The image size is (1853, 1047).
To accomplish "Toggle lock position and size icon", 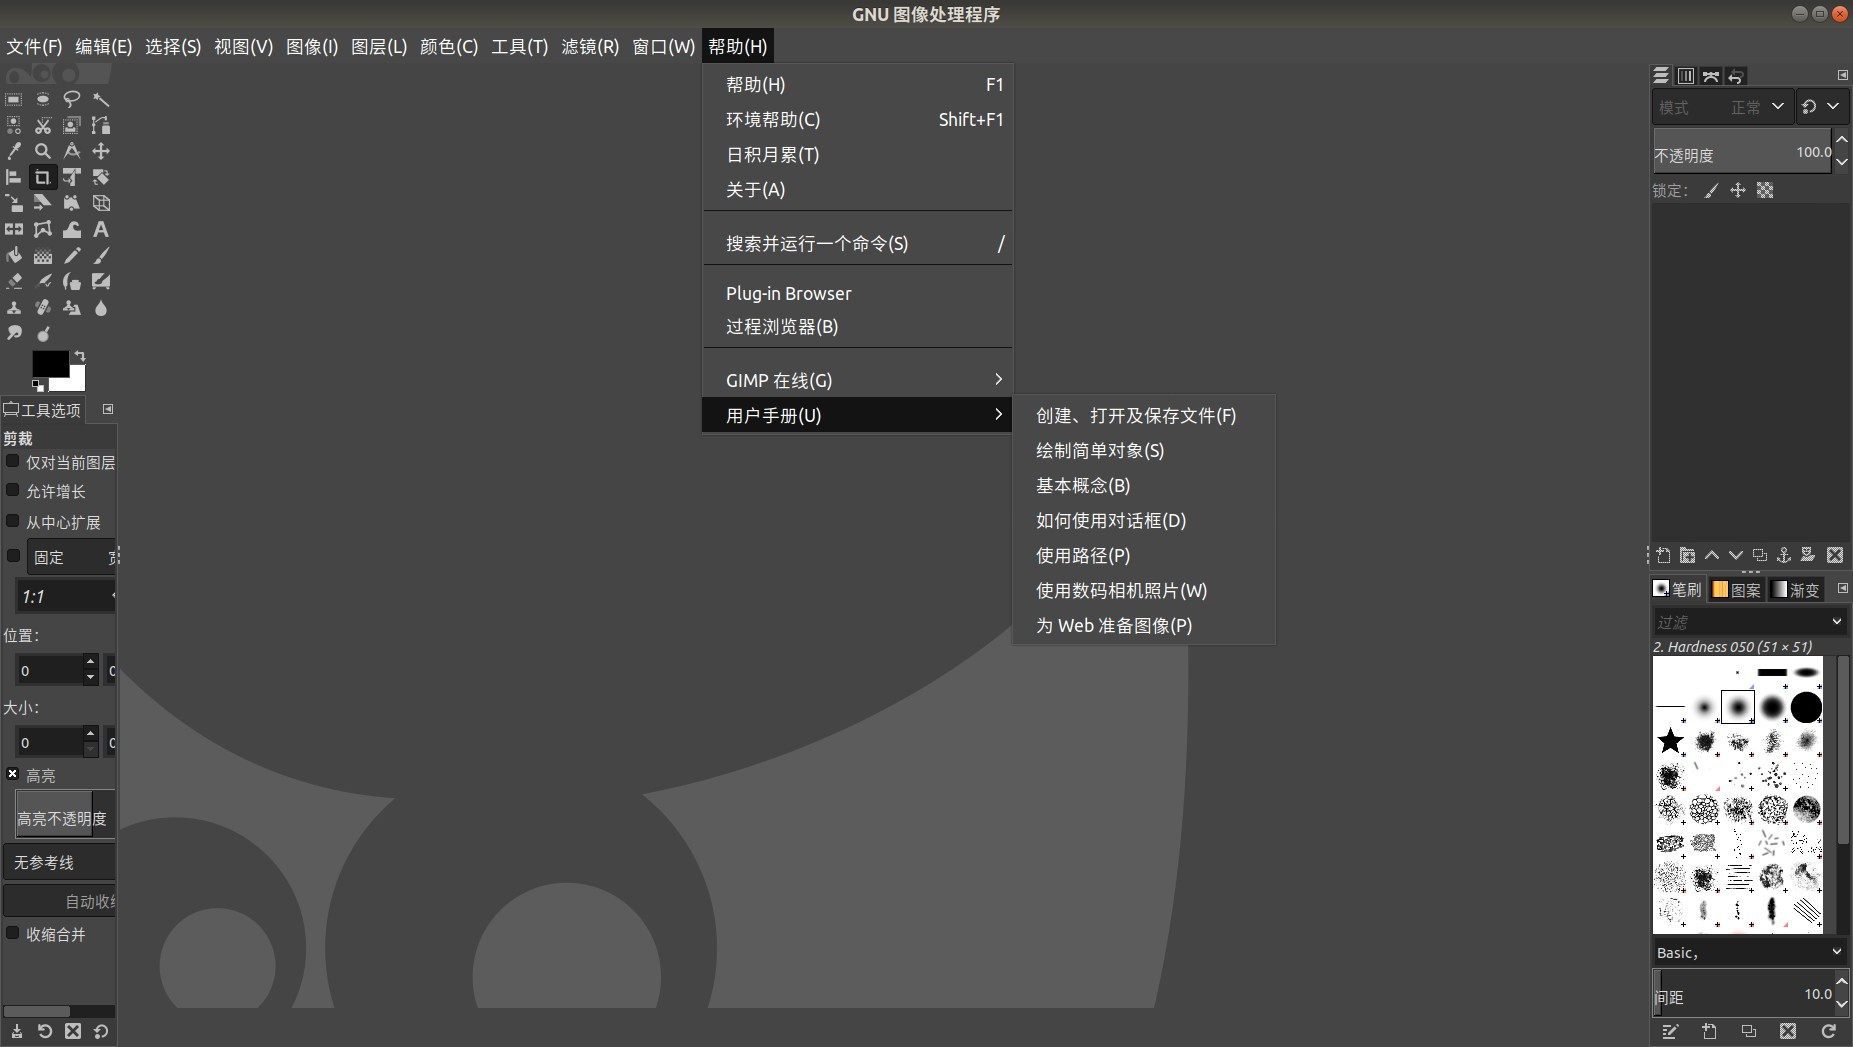I will [1738, 190].
